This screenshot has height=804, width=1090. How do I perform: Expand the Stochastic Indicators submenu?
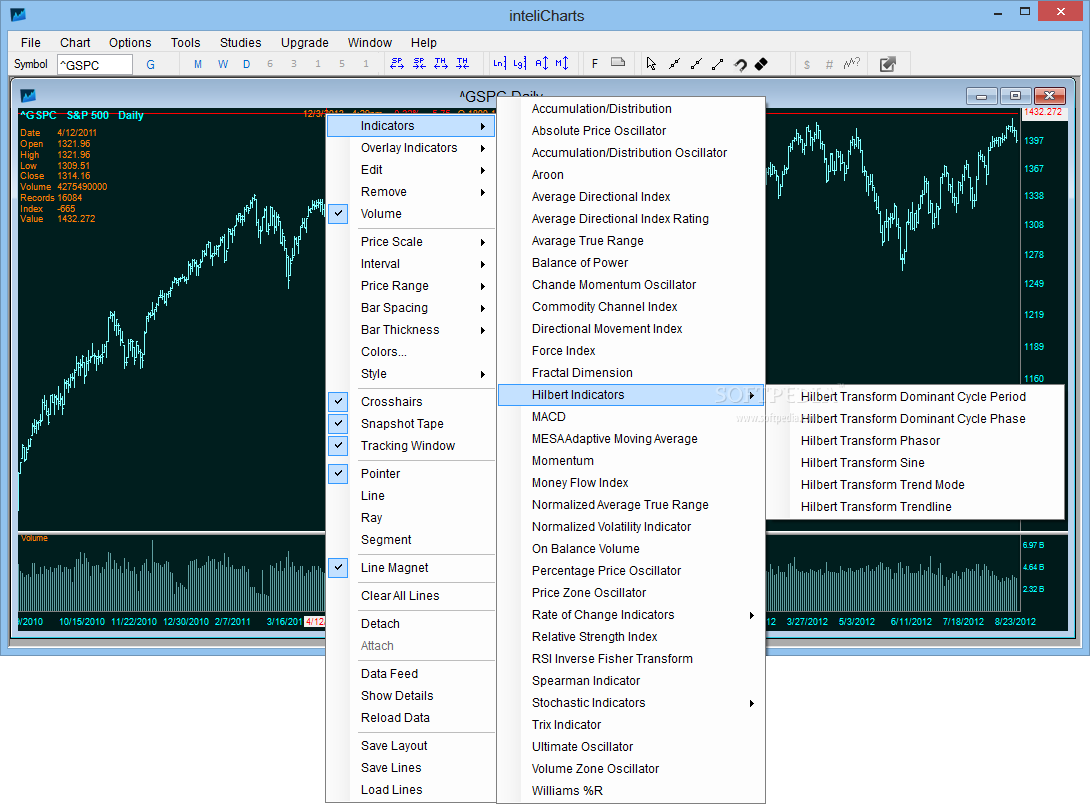(631, 703)
